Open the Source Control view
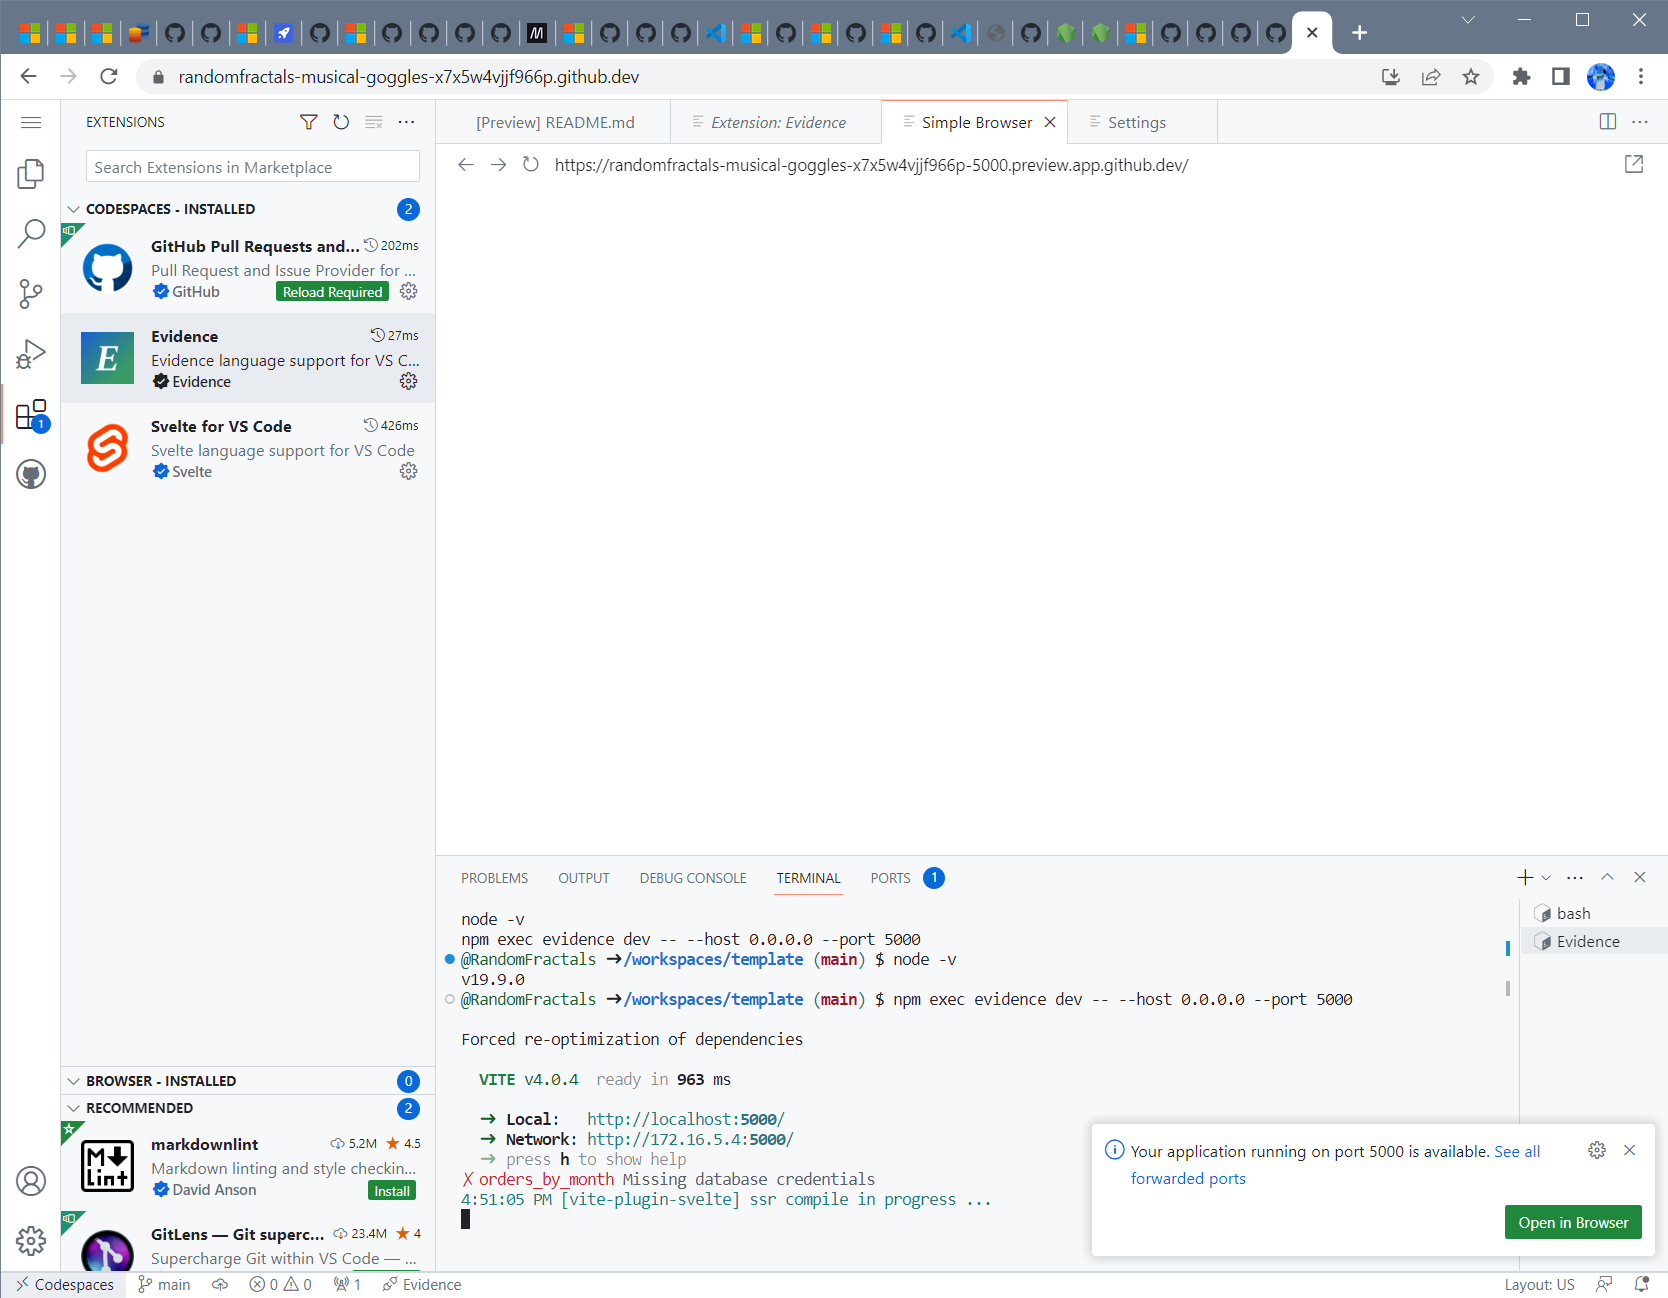Screen dimensions: 1668x1298 pos(30,293)
